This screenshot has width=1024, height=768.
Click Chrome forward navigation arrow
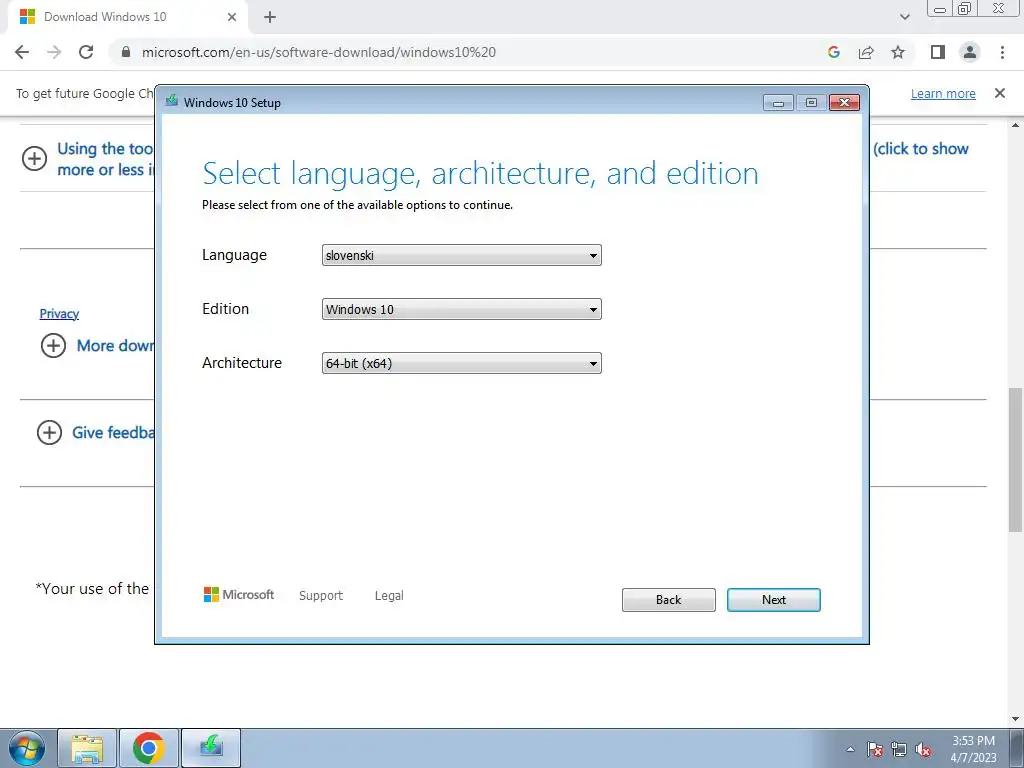click(x=54, y=52)
